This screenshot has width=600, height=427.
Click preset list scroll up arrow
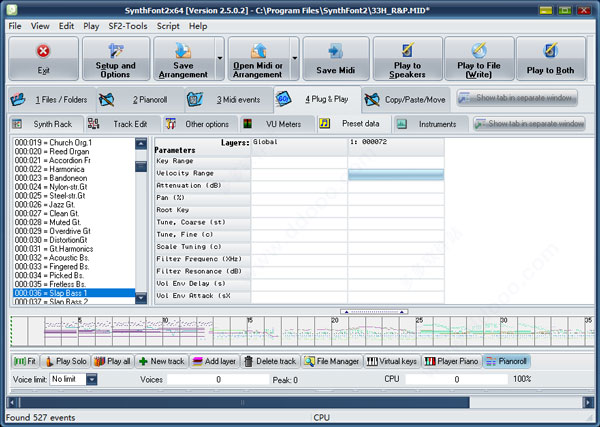click(141, 144)
